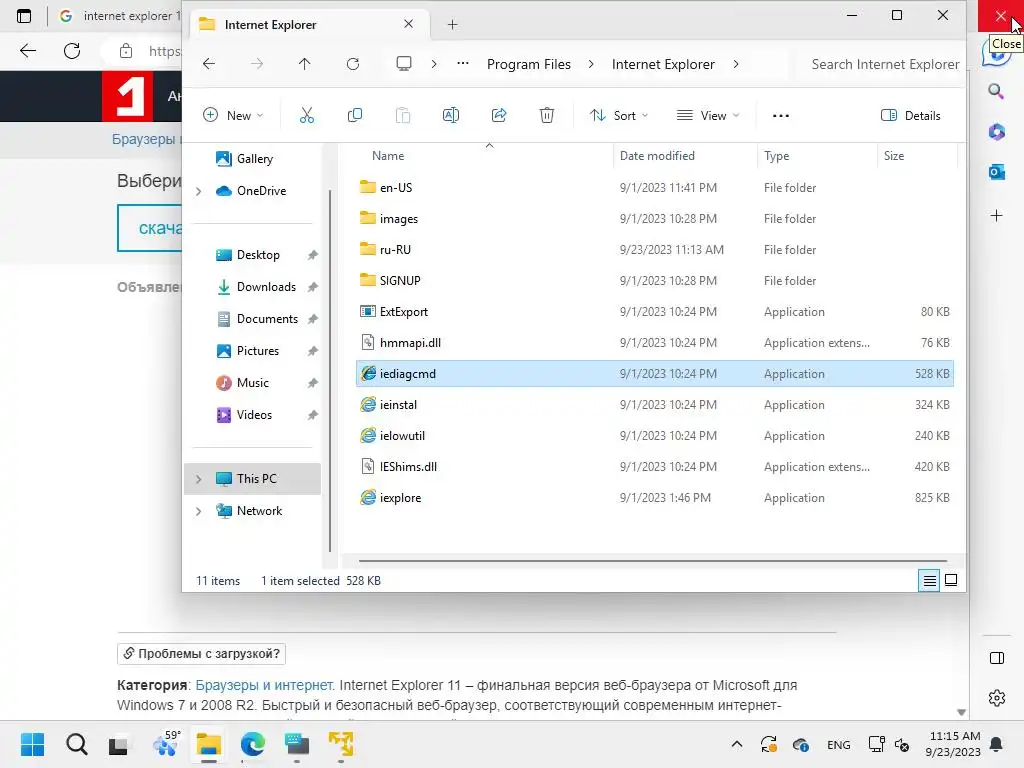Select the ielowutil application

coord(654,436)
